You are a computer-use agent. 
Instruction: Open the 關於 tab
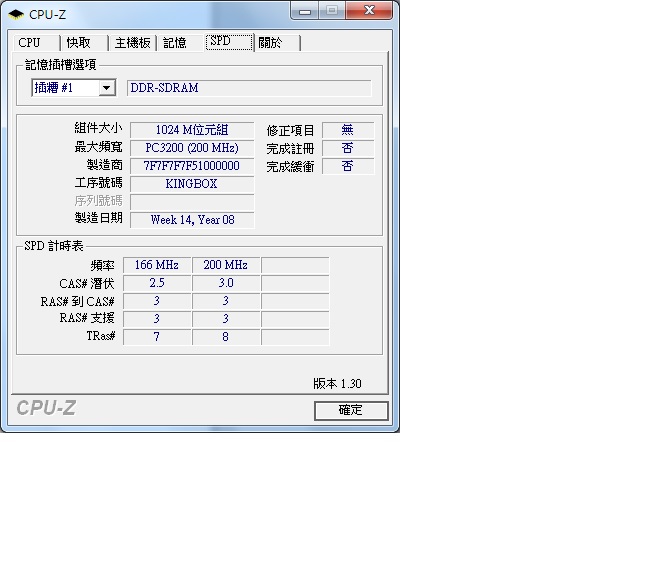click(x=278, y=43)
